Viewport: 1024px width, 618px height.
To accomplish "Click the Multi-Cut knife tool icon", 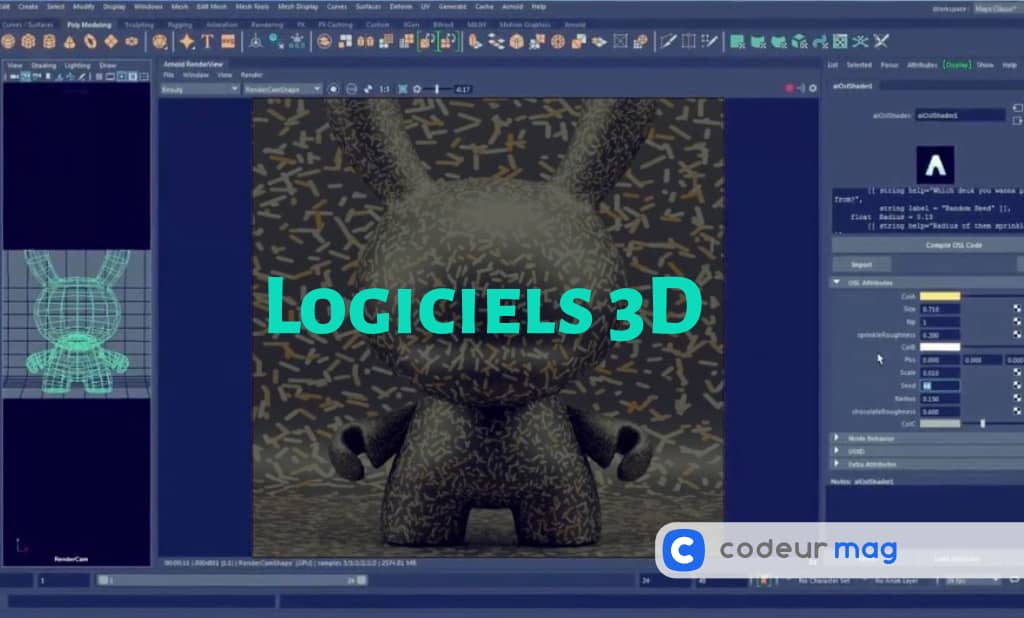I will (x=669, y=41).
